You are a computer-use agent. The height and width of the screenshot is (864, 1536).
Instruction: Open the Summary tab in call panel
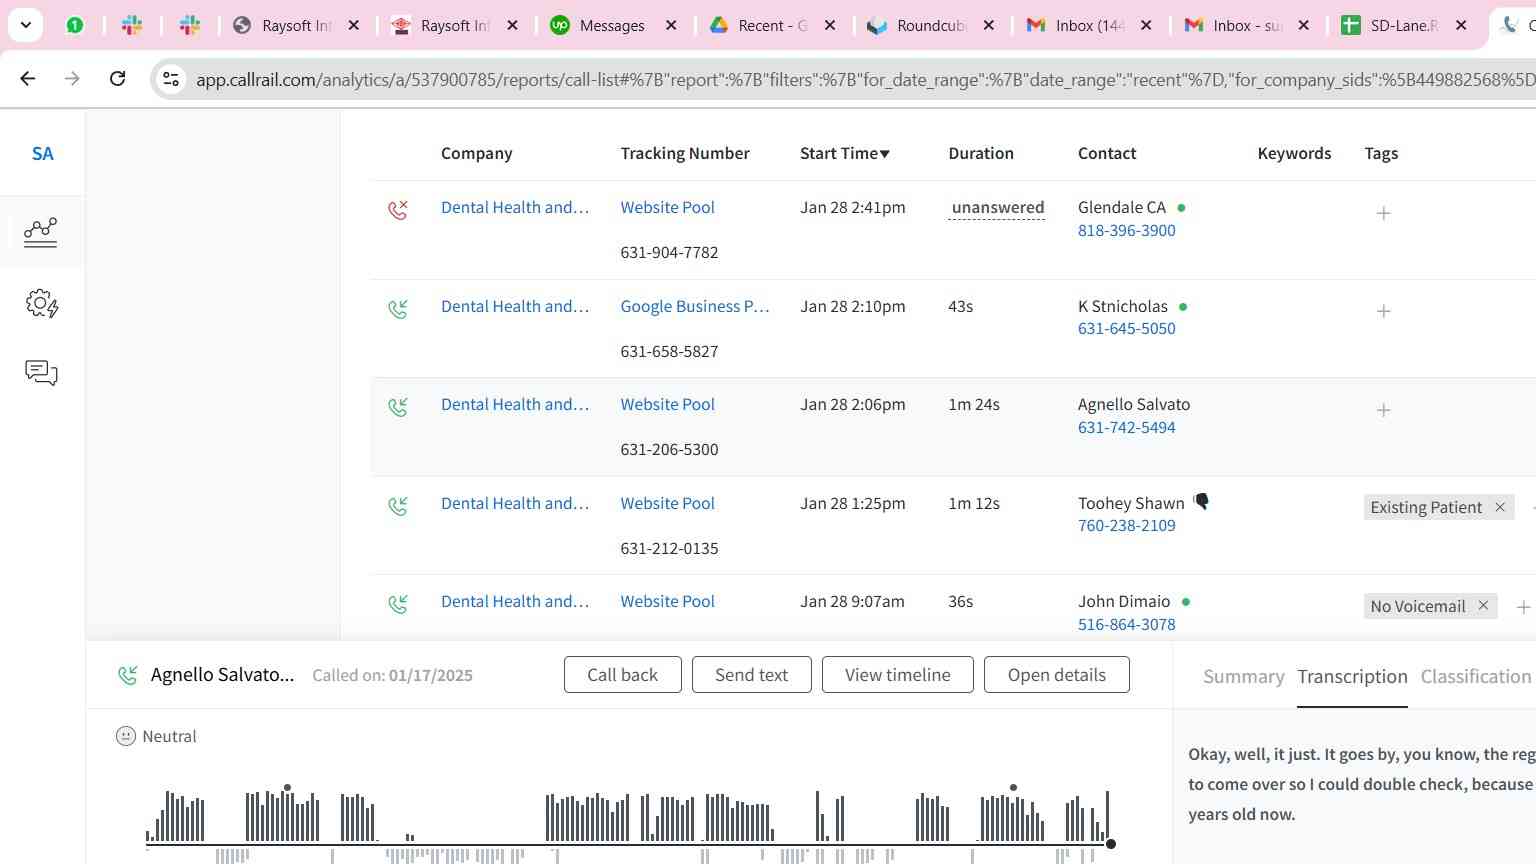click(x=1243, y=677)
